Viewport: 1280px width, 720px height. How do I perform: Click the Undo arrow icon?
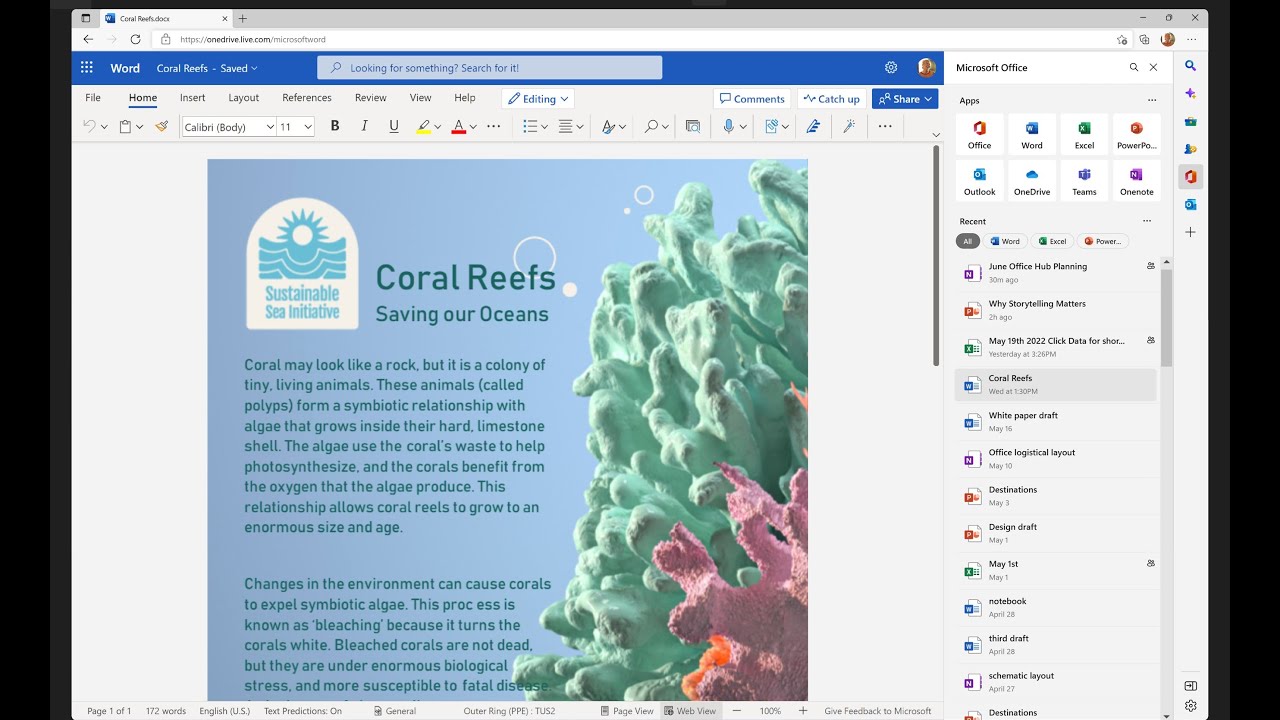tap(89, 126)
